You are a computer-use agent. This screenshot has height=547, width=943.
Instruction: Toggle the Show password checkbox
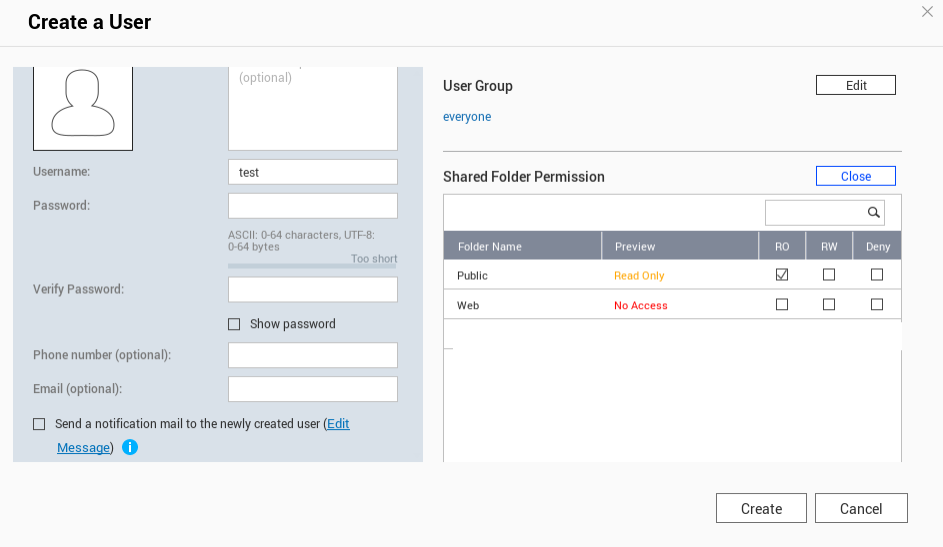pos(234,325)
